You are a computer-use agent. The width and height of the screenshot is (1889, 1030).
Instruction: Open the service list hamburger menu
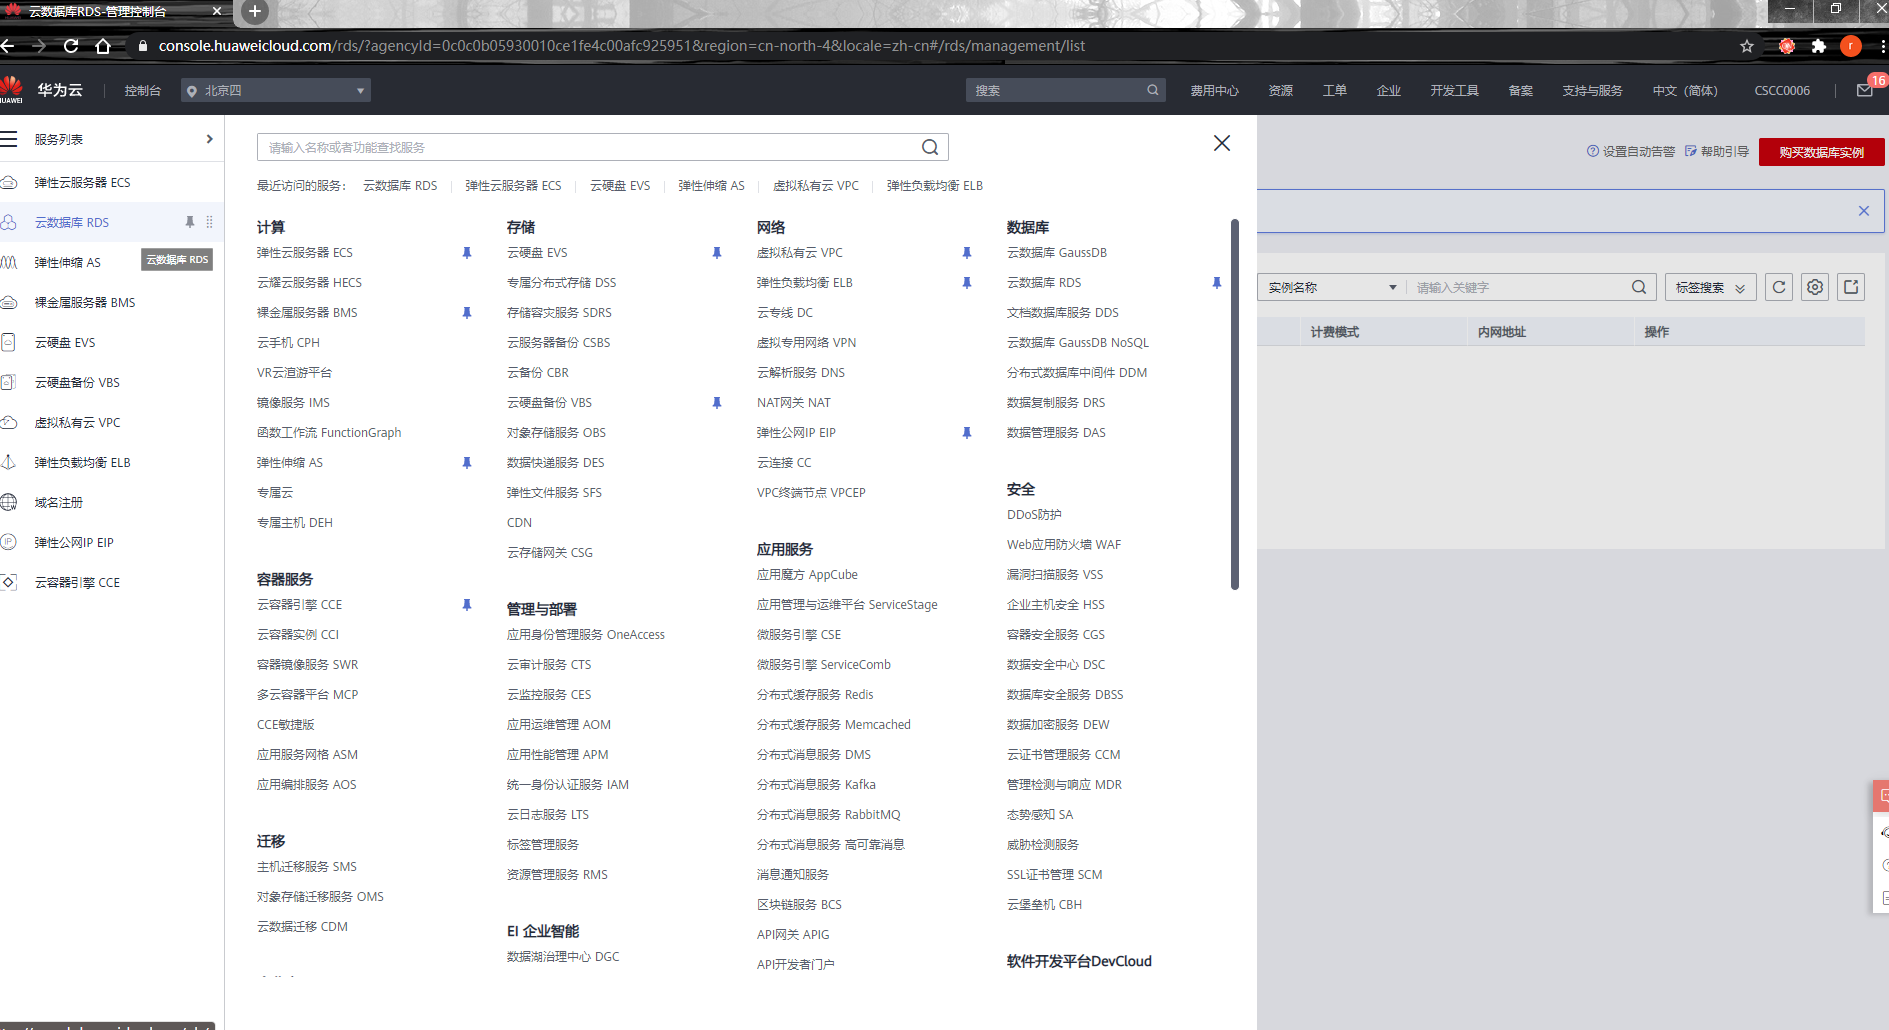9,139
